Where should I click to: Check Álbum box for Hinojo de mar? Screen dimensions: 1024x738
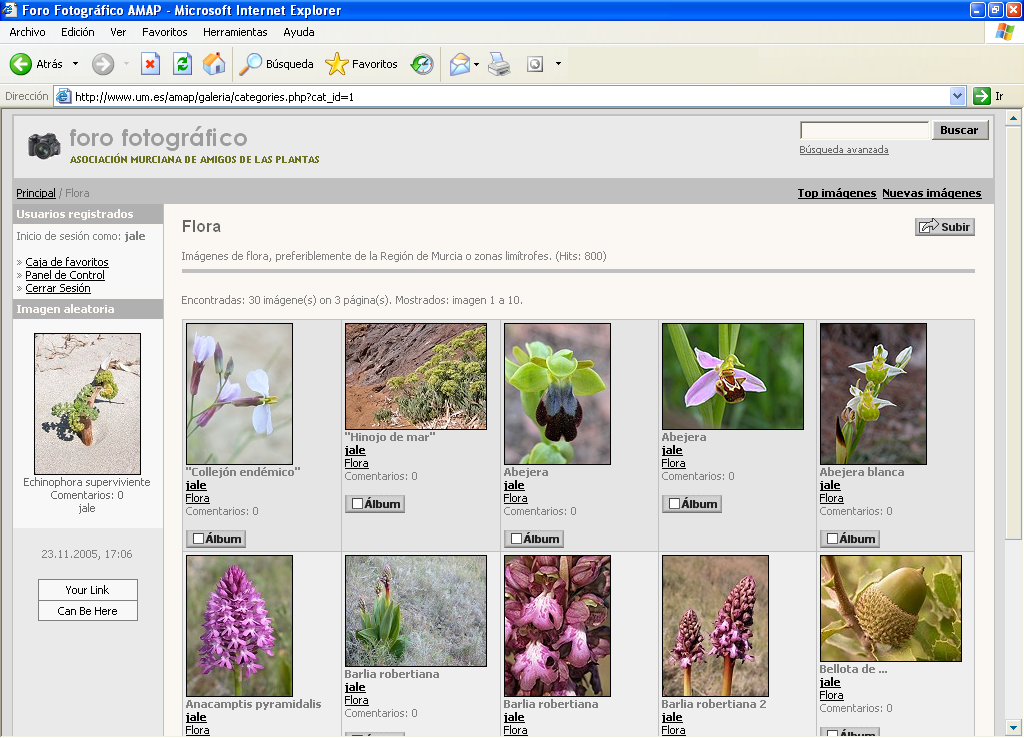click(357, 504)
